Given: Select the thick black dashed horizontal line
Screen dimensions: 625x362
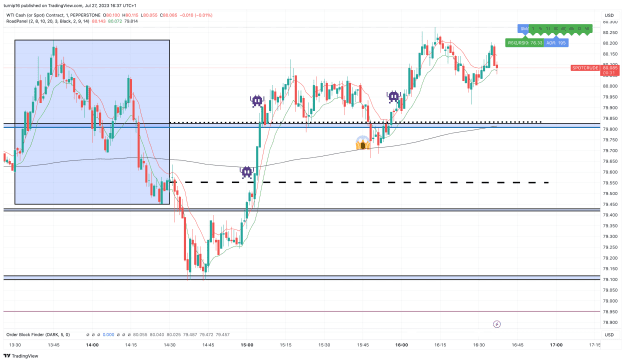Looking at the screenshot, I should 359,182.
